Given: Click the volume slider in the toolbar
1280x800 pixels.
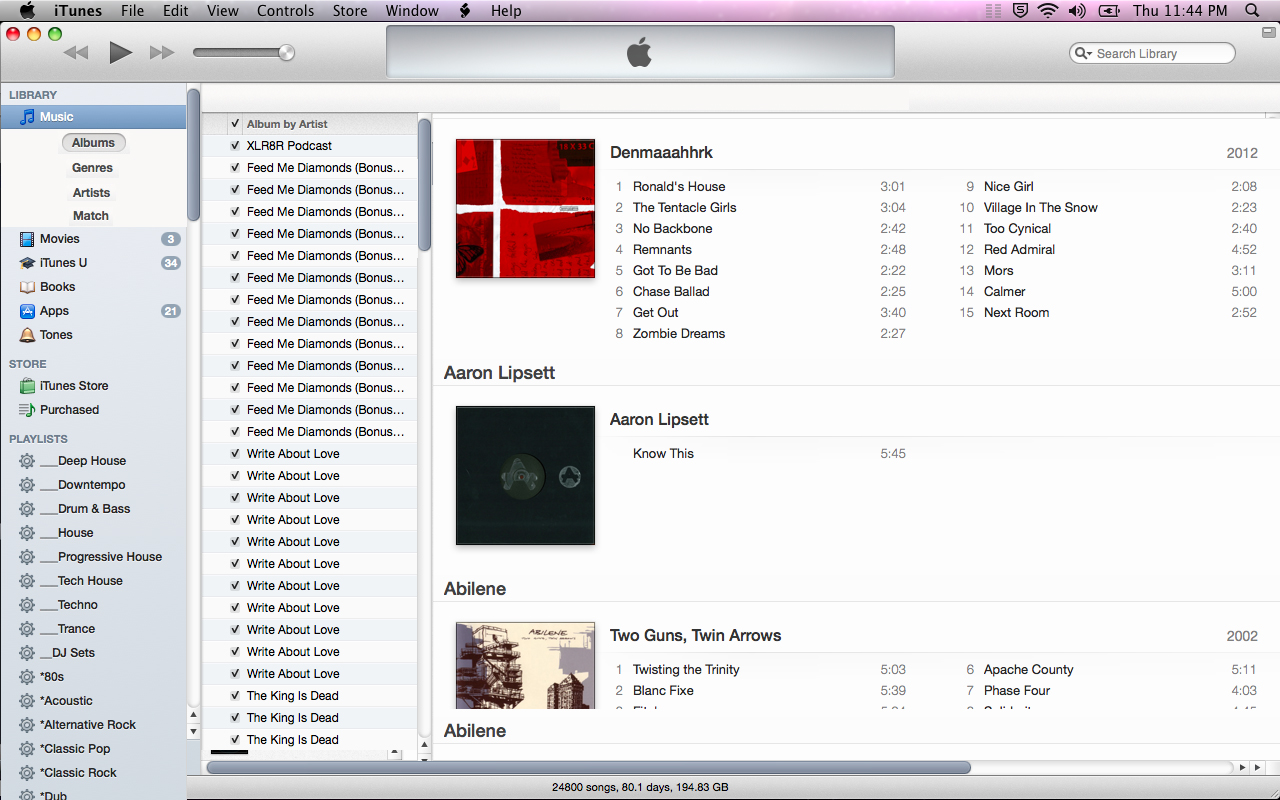Looking at the screenshot, I should [x=244, y=53].
